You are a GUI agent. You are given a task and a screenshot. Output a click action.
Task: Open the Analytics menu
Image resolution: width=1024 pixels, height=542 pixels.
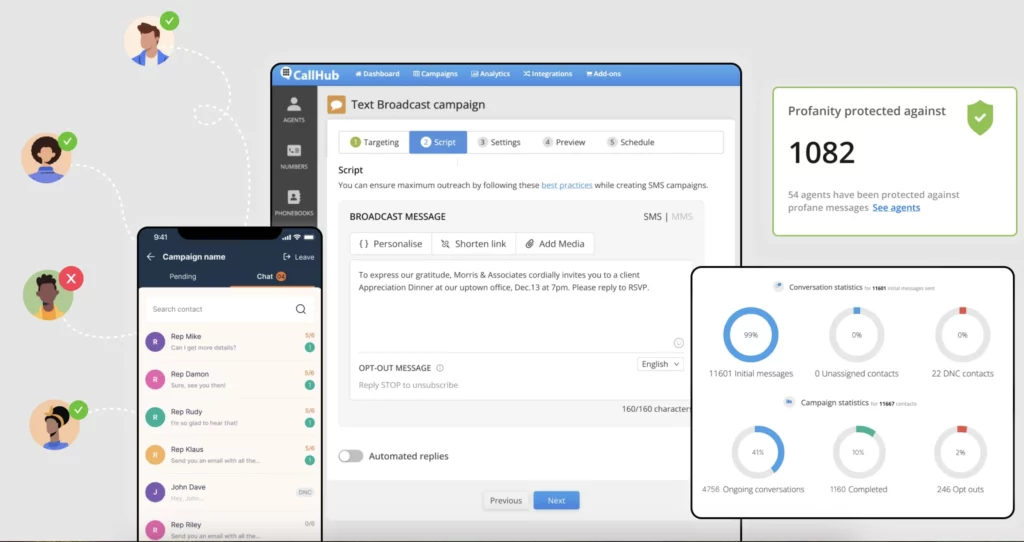[490, 74]
